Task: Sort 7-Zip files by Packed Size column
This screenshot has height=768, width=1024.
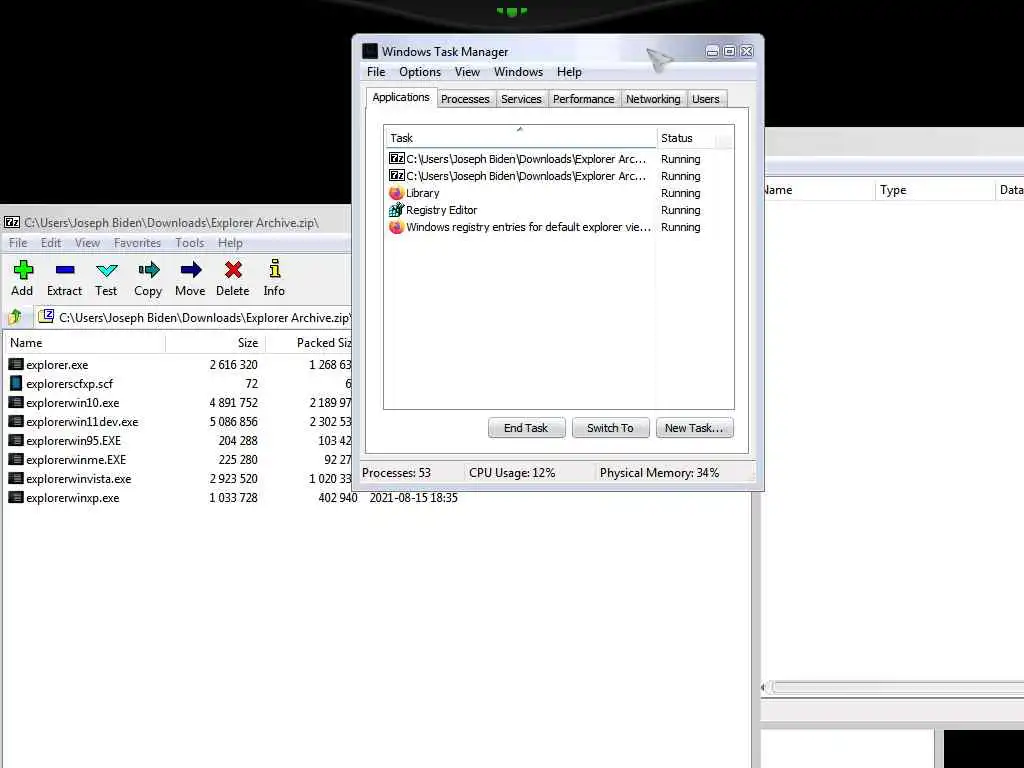Action: pos(309,343)
